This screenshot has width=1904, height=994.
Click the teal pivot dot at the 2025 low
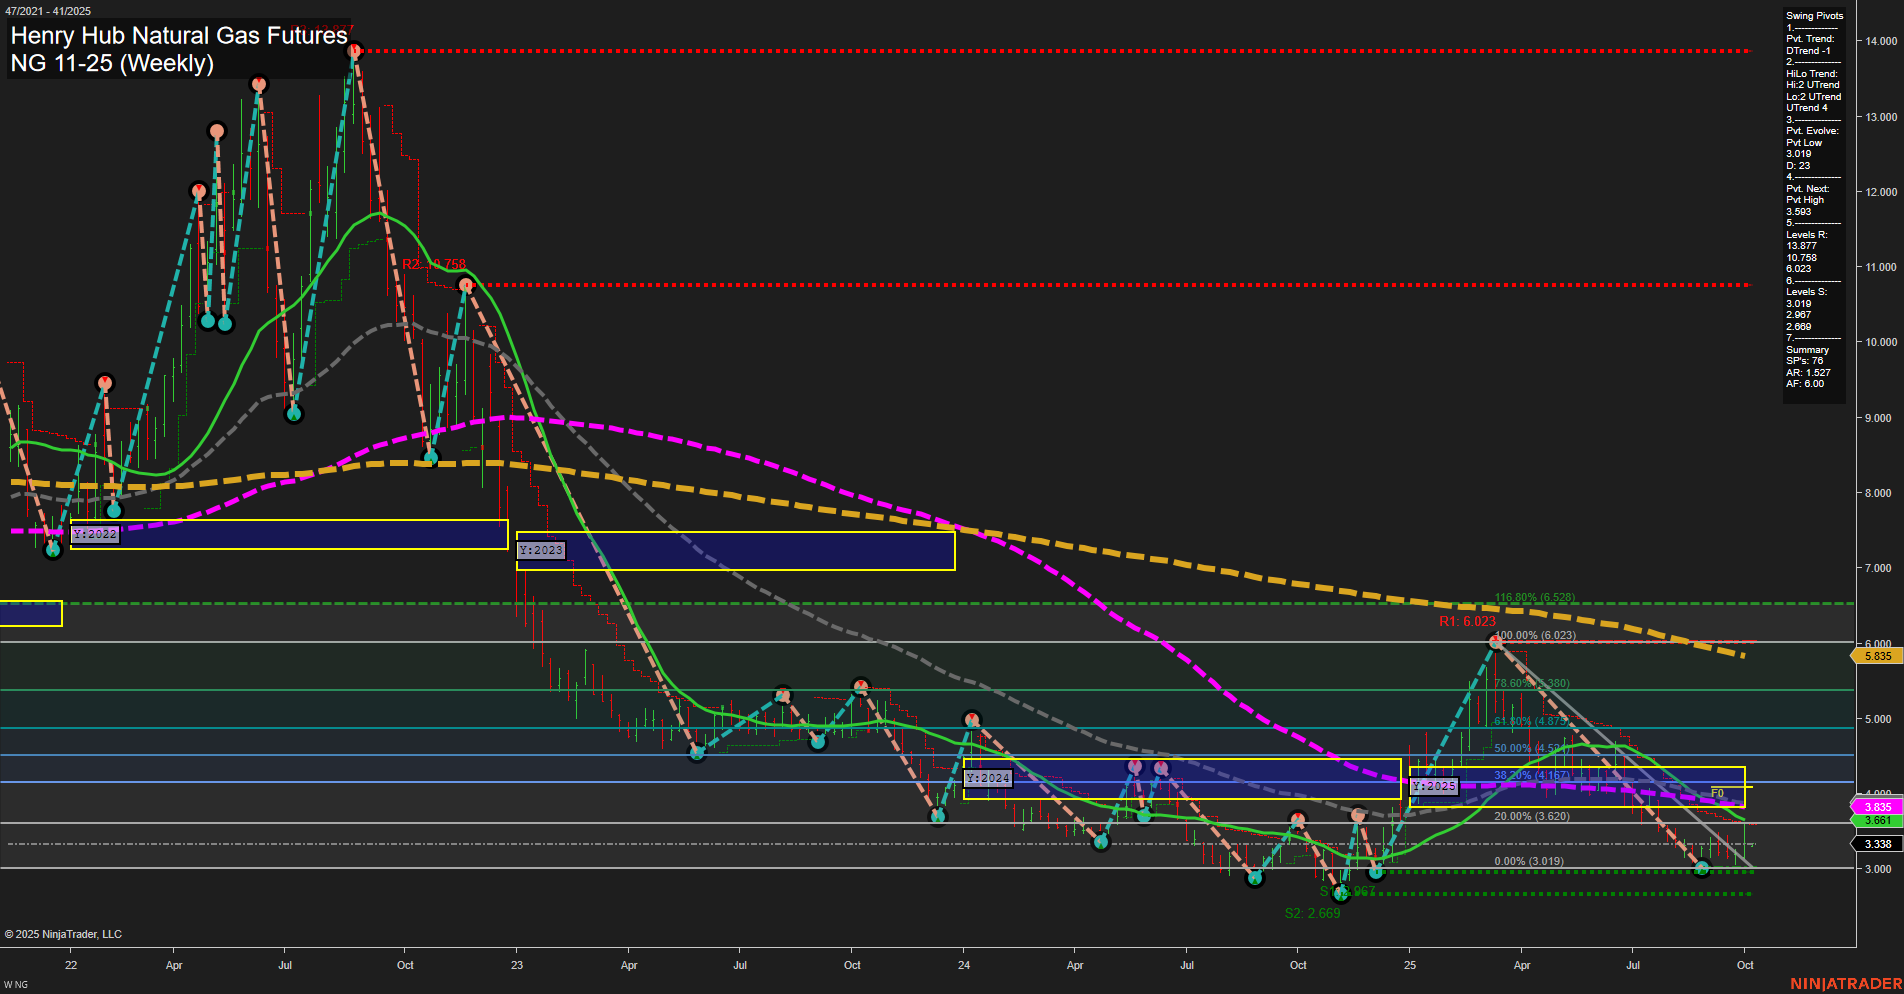click(x=1700, y=868)
